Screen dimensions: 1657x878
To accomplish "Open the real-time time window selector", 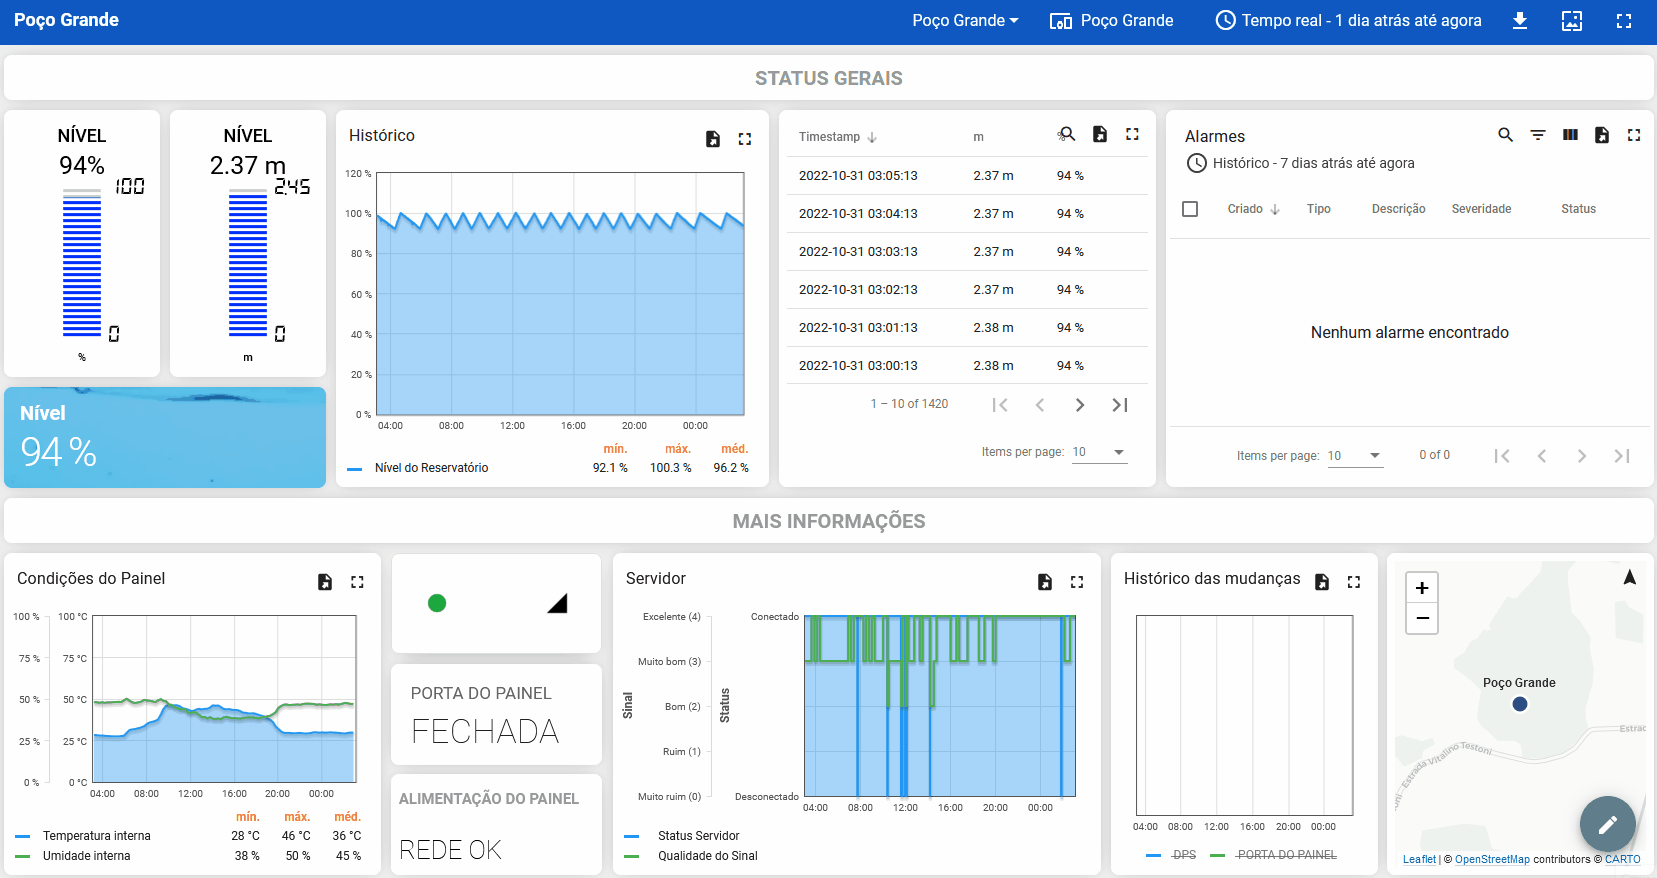I will point(1348,21).
